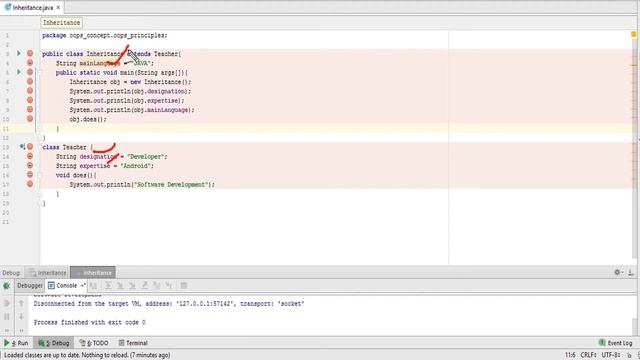Open the TODO tool window

tap(94, 343)
